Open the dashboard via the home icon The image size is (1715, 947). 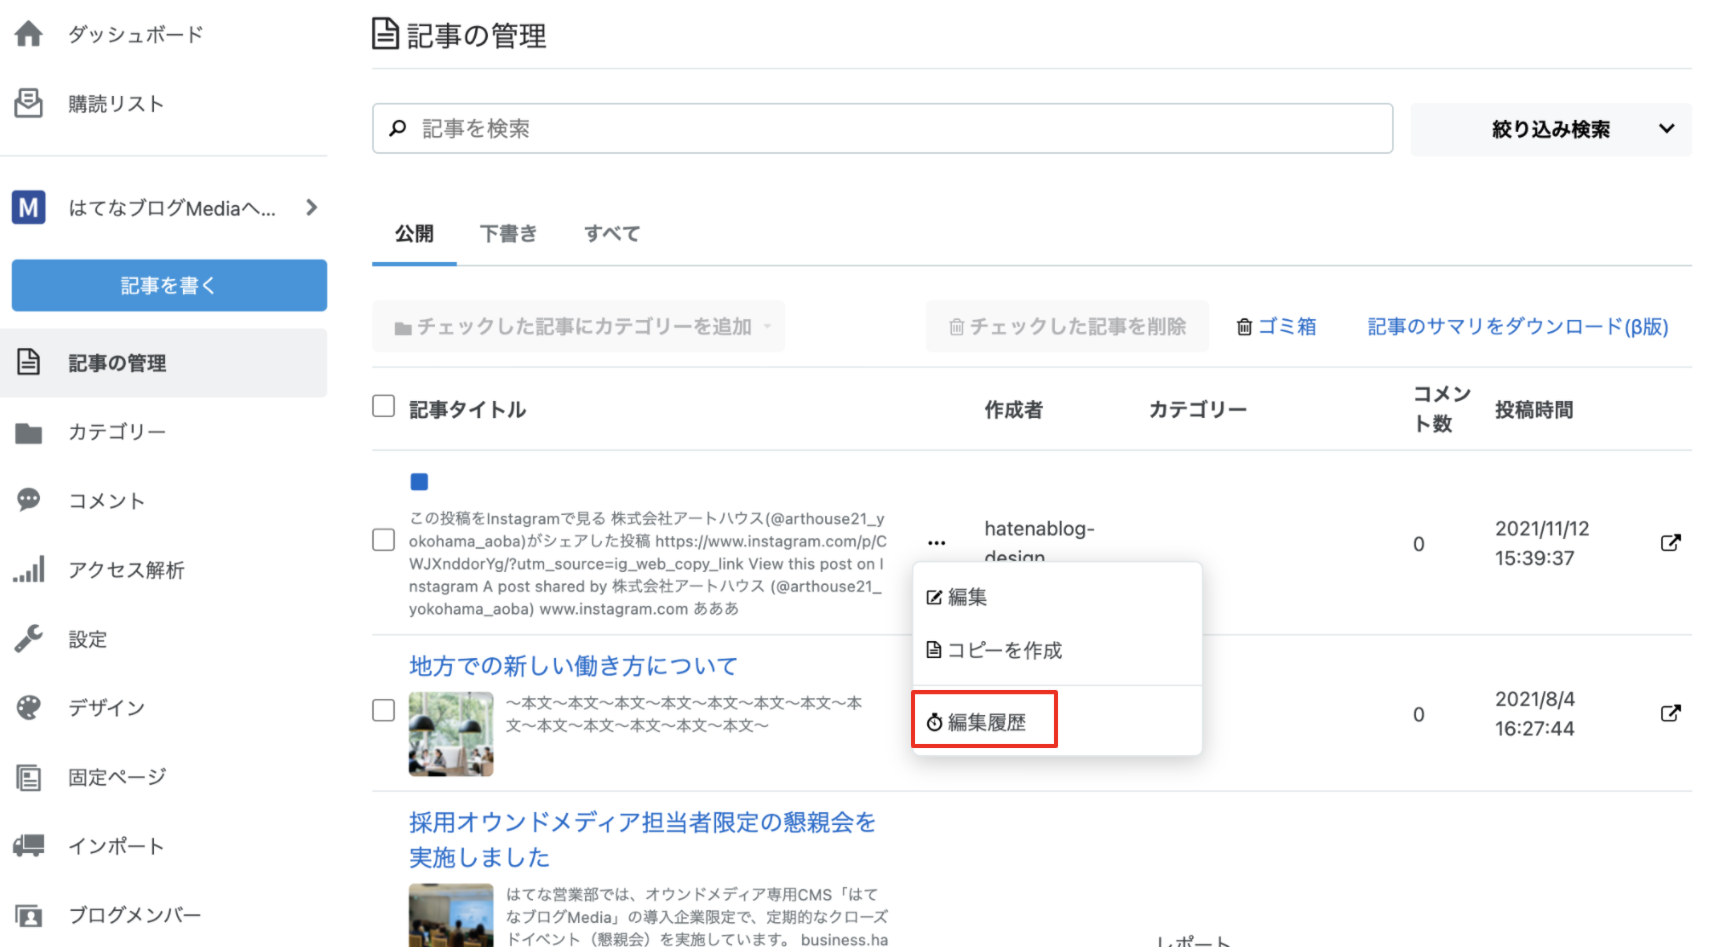30,33
